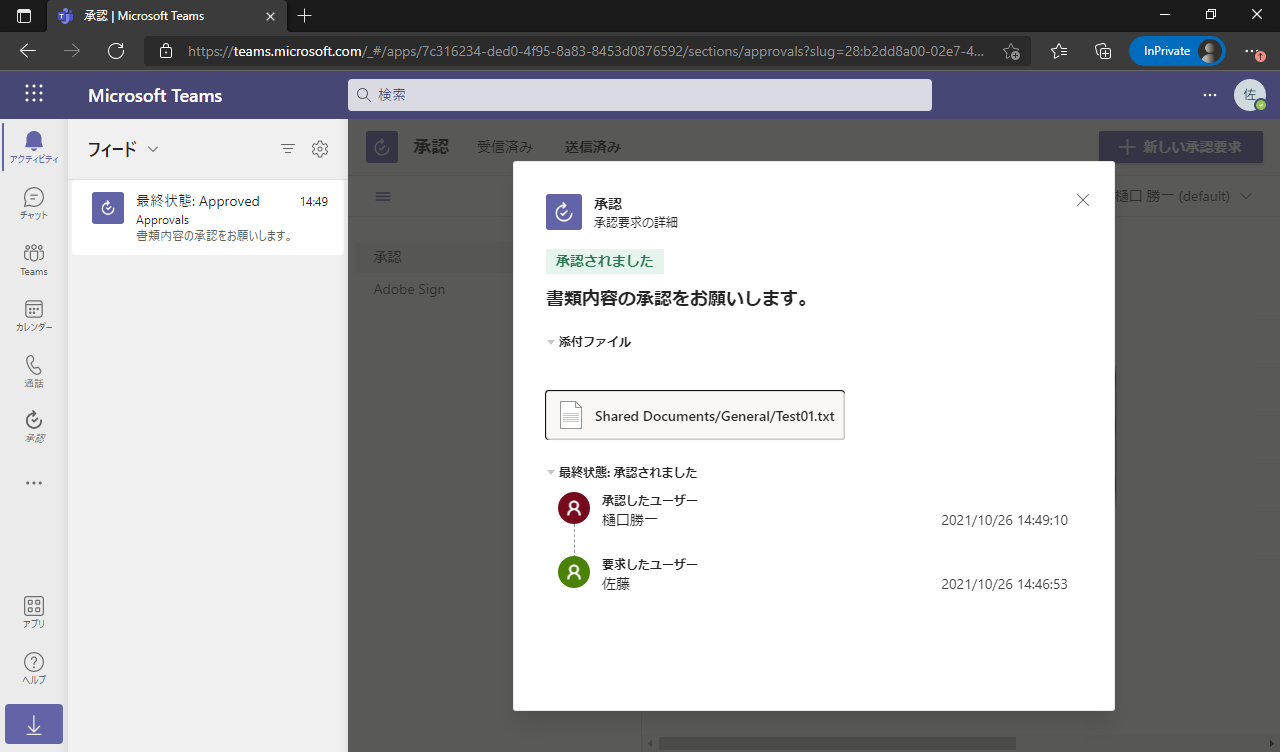Create a new approval request (新しい承認要求)

point(1181,147)
